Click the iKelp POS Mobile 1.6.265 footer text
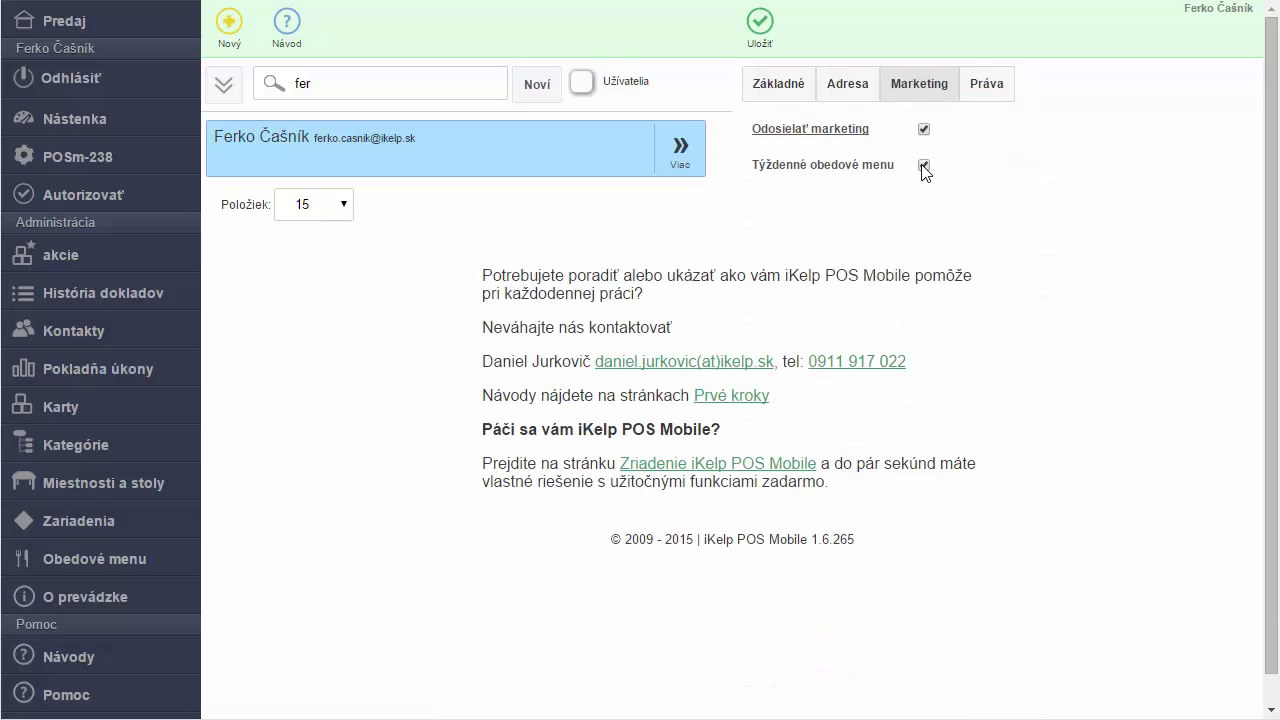Screen dimensions: 1280x720 click(779, 539)
